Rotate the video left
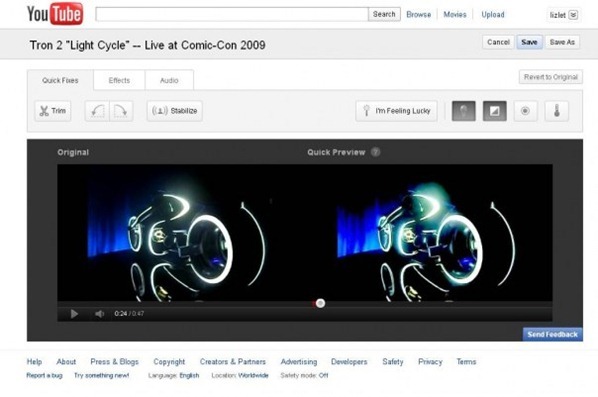Viewport: 598px width, 397px height. coord(97,111)
